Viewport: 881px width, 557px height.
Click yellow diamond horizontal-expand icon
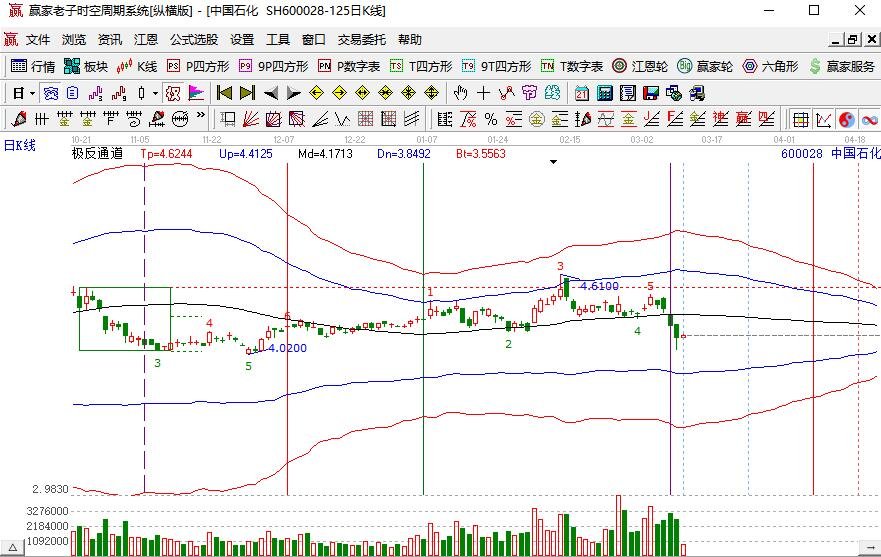[362, 93]
